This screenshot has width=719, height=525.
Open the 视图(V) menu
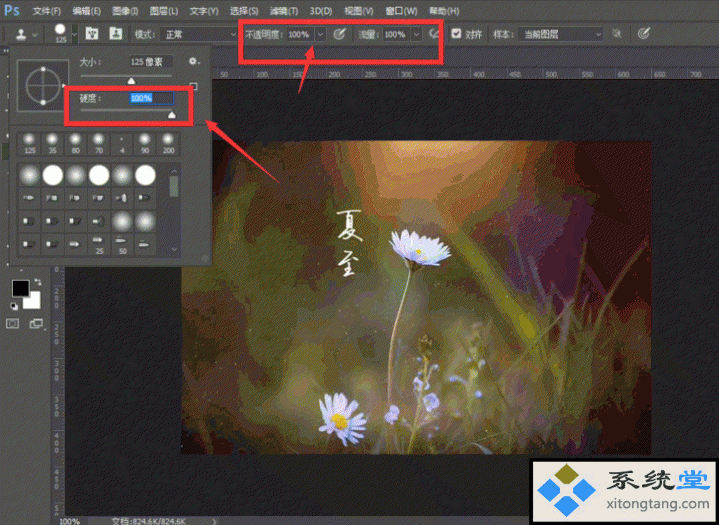tap(359, 11)
